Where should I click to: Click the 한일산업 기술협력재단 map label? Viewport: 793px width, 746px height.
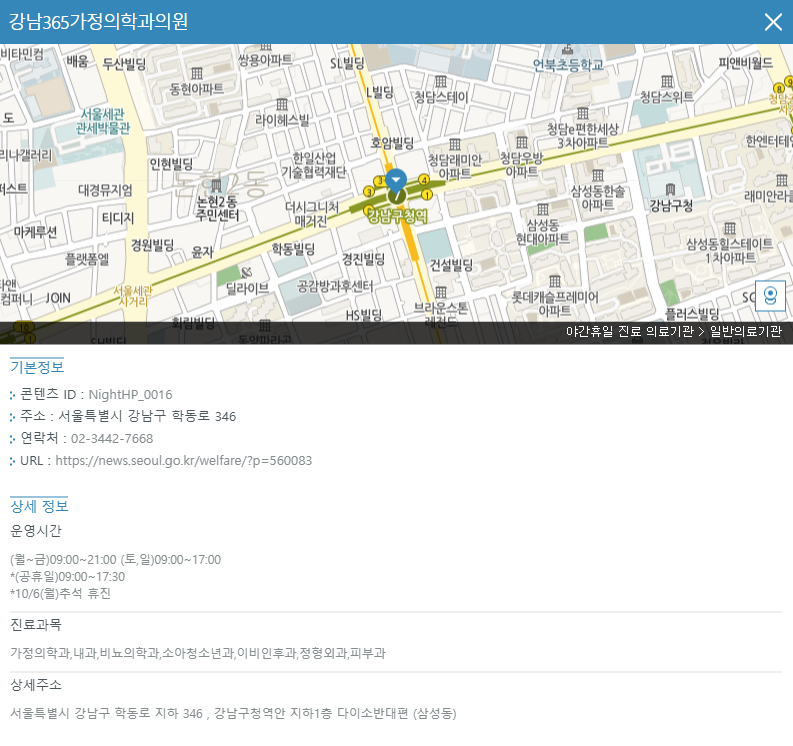click(314, 165)
